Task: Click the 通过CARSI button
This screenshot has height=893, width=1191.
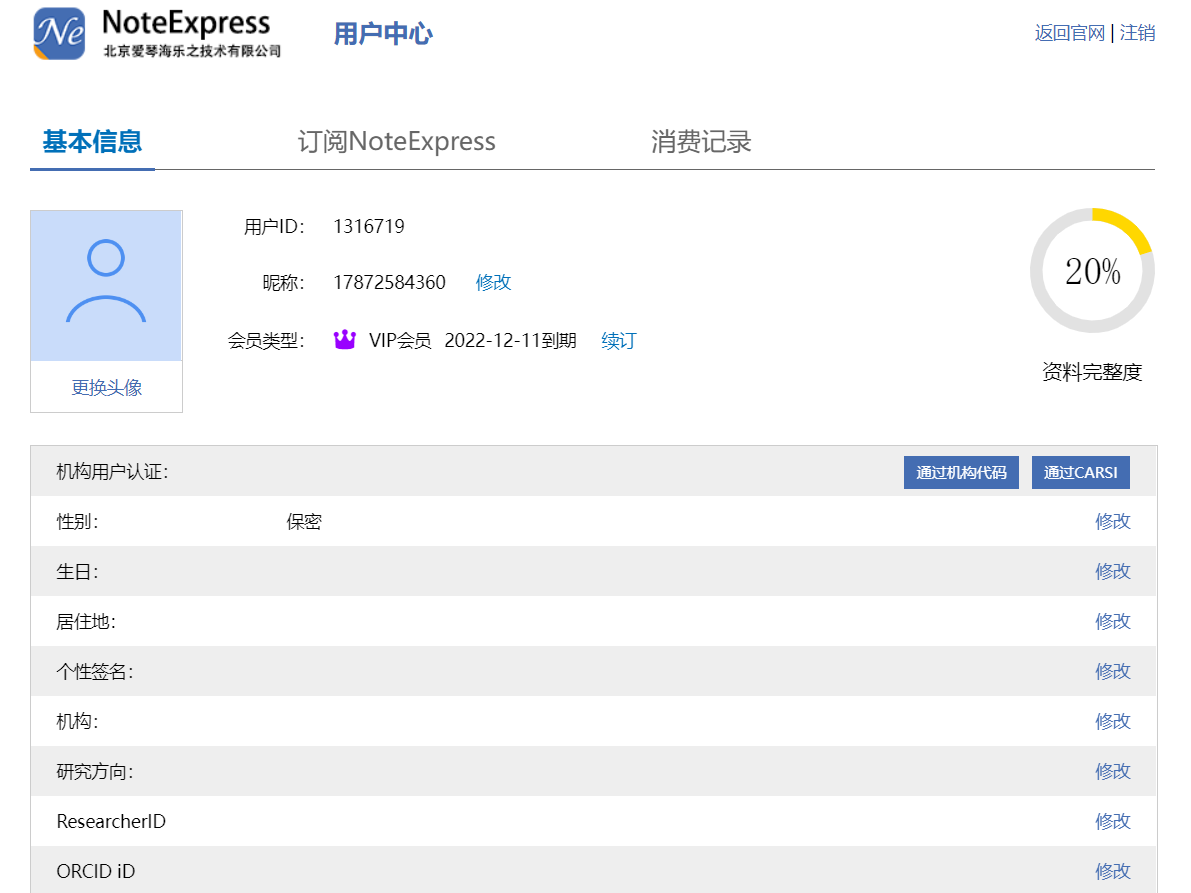Action: coord(1080,472)
